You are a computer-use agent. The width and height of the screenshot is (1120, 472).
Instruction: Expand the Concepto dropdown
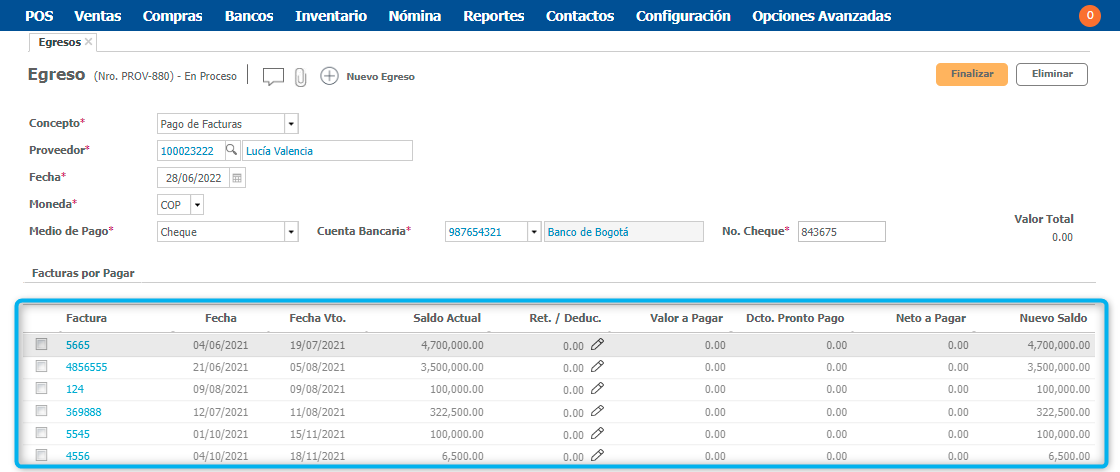tap(291, 123)
